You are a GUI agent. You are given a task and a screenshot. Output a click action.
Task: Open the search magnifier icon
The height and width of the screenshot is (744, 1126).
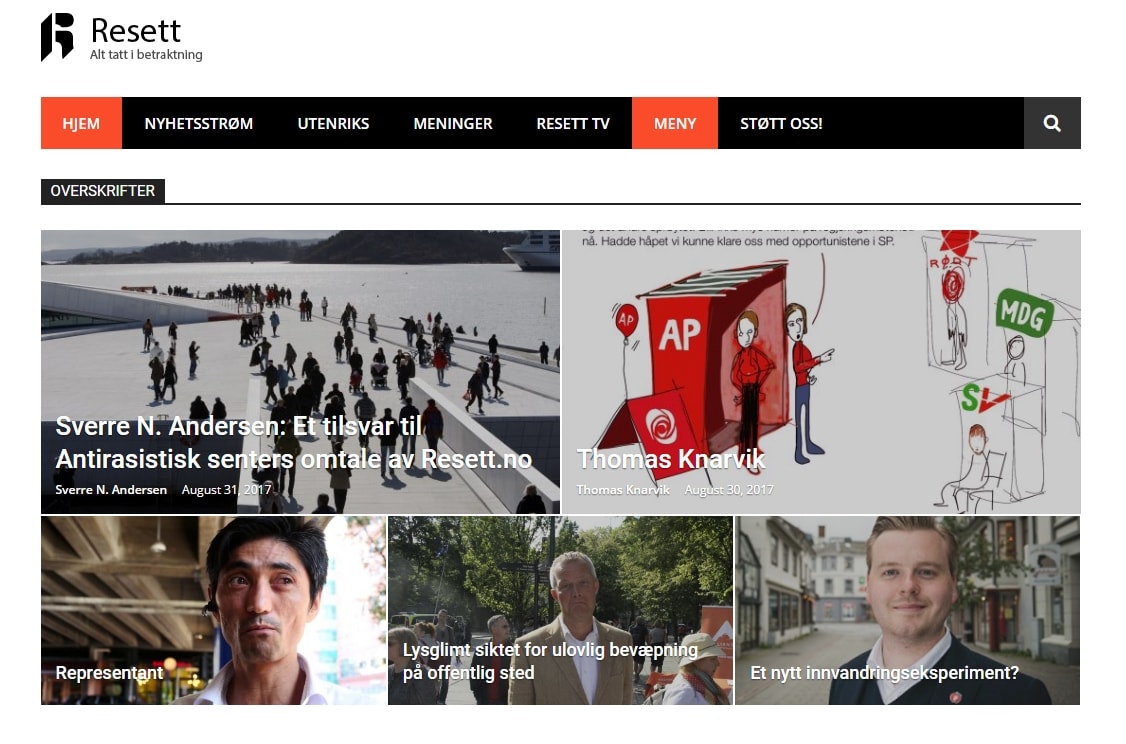1051,123
